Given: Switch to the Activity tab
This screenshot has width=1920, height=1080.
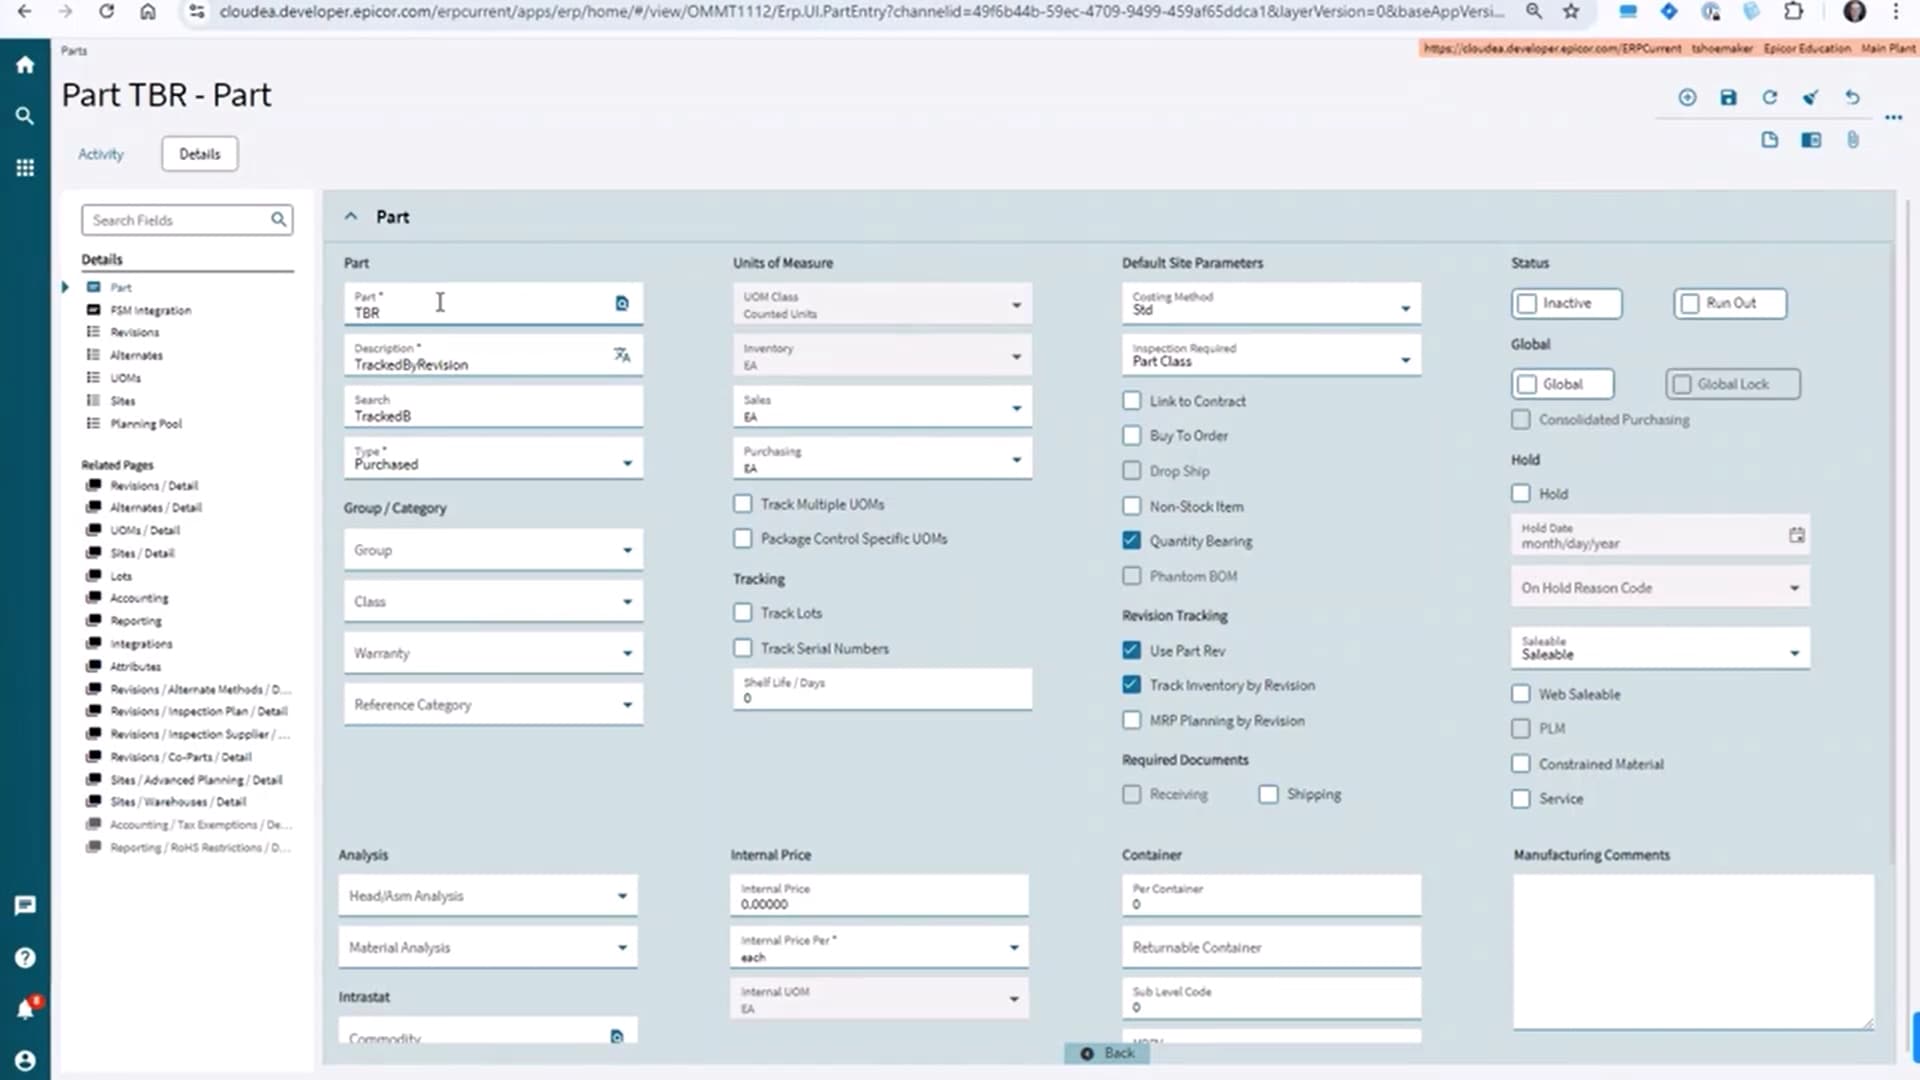Looking at the screenshot, I should point(101,154).
